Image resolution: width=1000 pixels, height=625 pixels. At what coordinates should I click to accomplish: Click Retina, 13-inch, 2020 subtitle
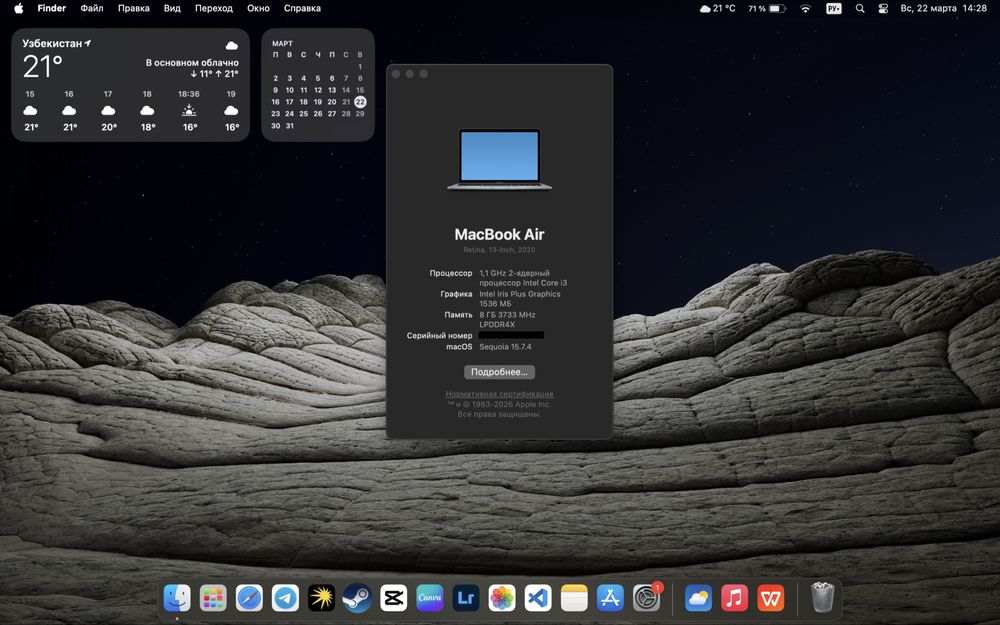[x=499, y=250]
